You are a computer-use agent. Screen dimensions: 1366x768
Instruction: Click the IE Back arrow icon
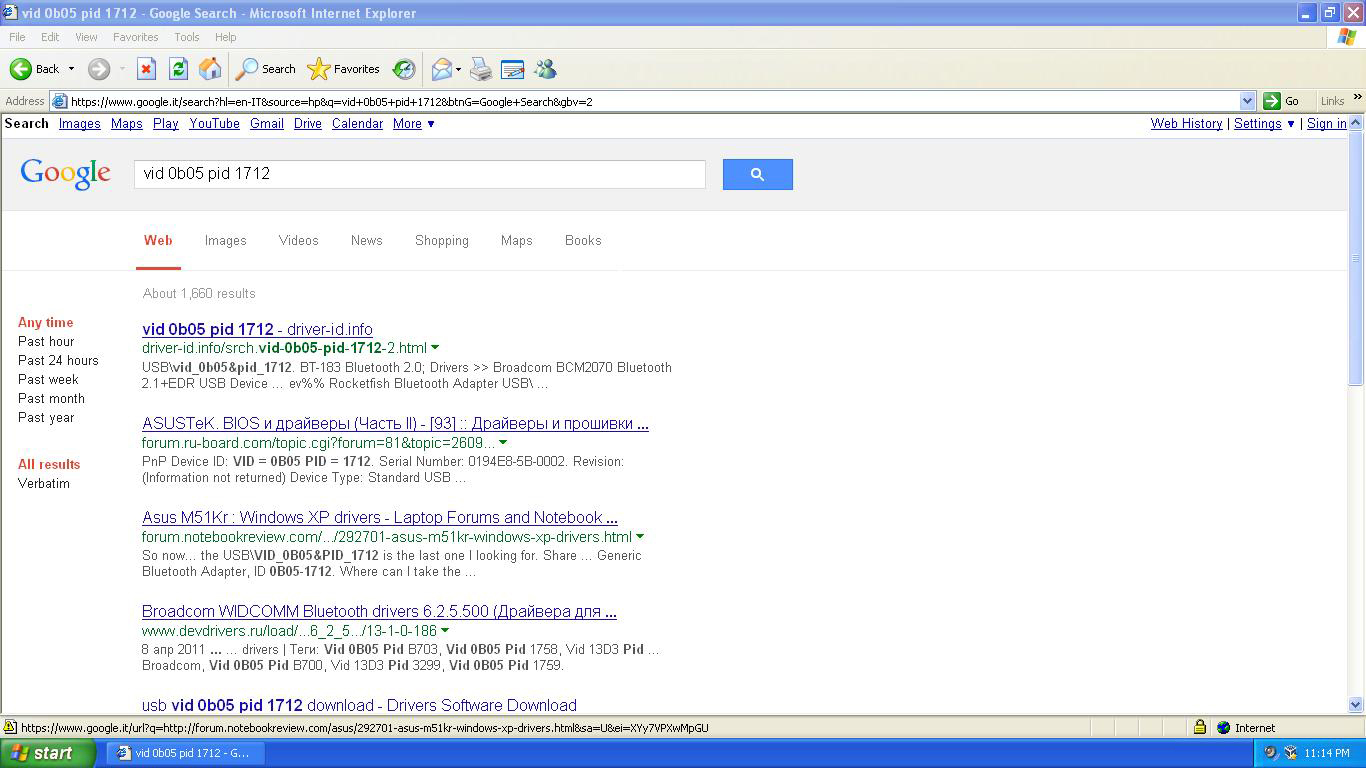pyautogui.click(x=20, y=69)
